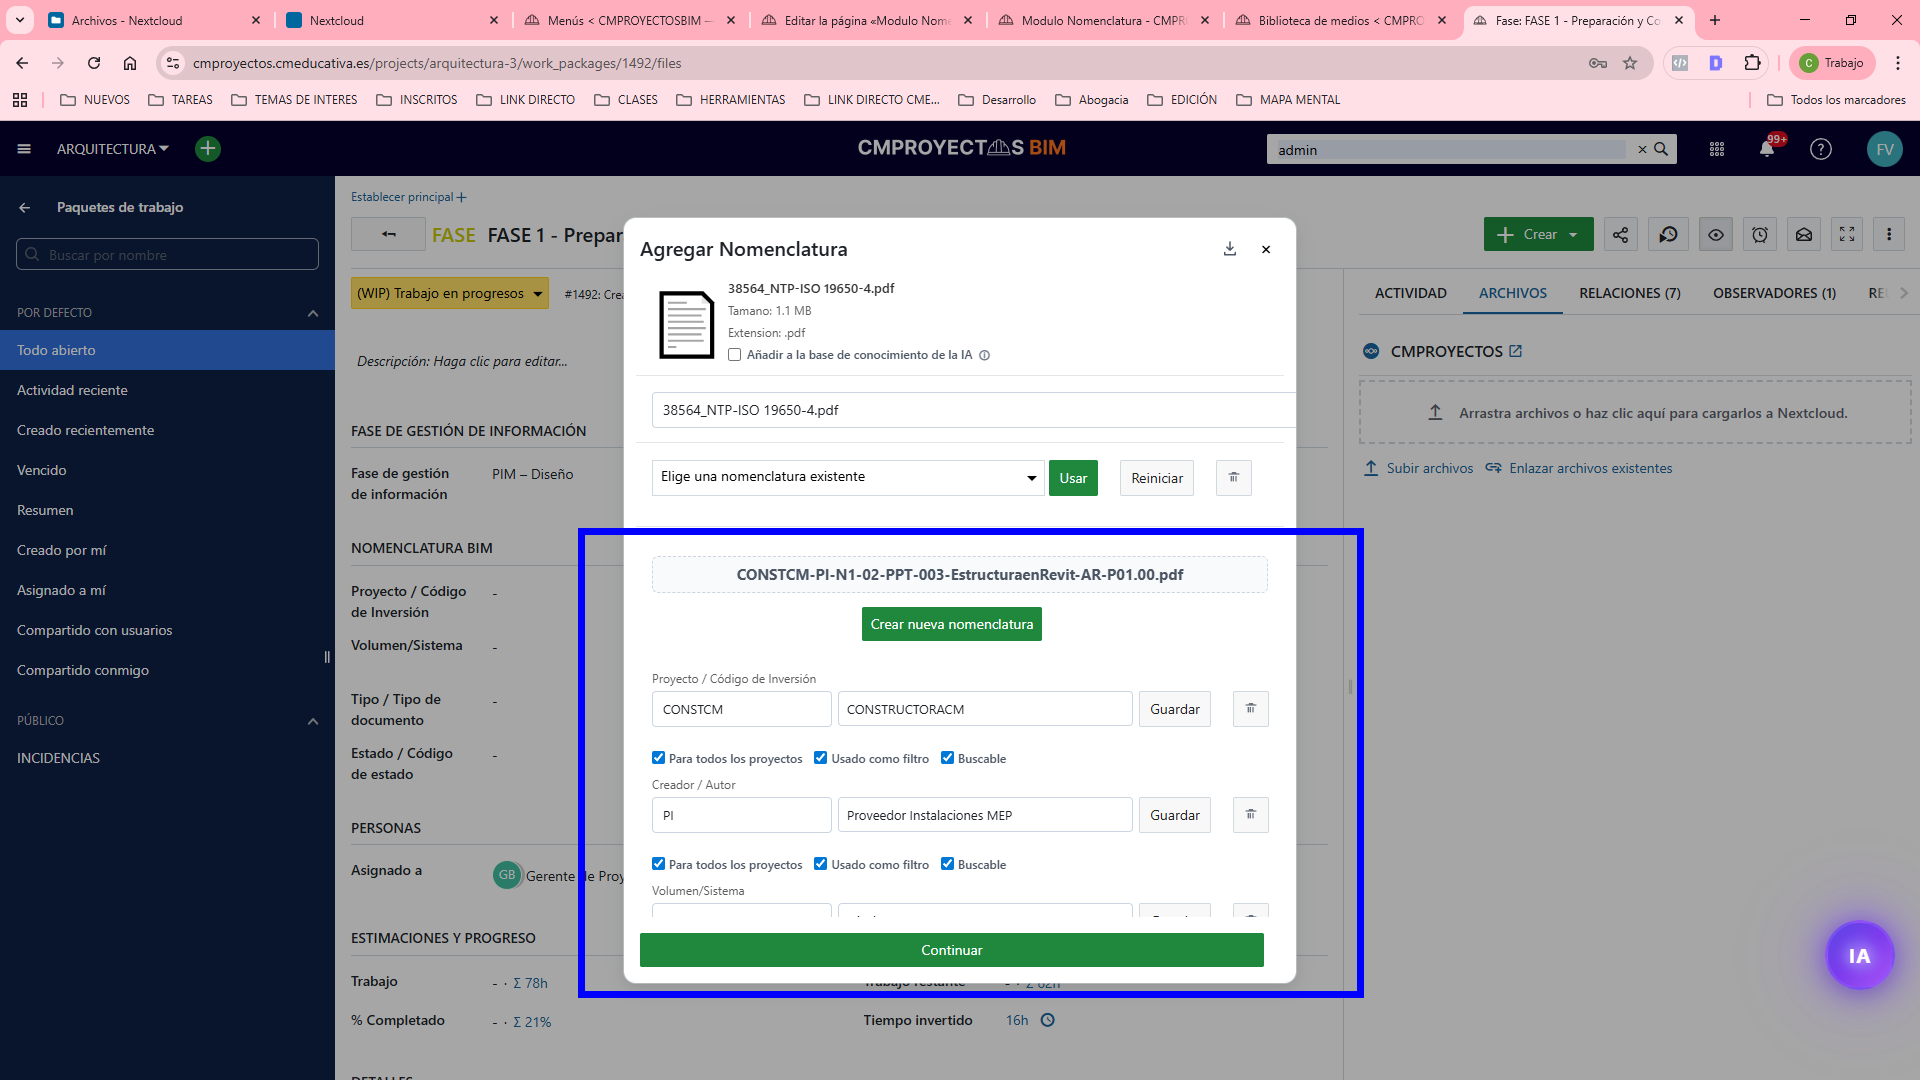
Task: Delete the CONSTCM project code row
Action: coord(1250,709)
